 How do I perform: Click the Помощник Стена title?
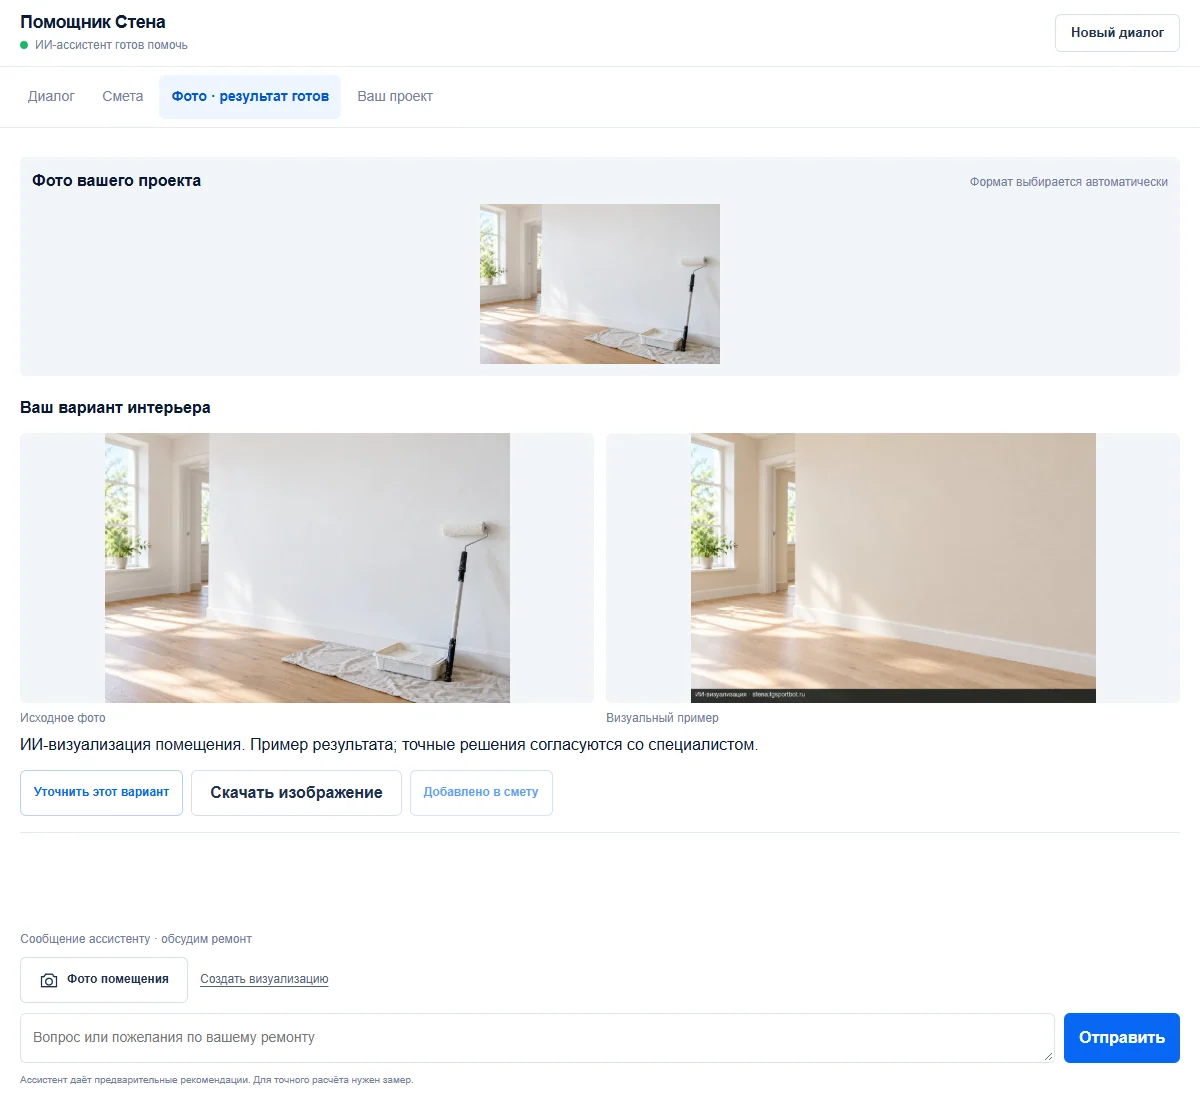coord(93,22)
